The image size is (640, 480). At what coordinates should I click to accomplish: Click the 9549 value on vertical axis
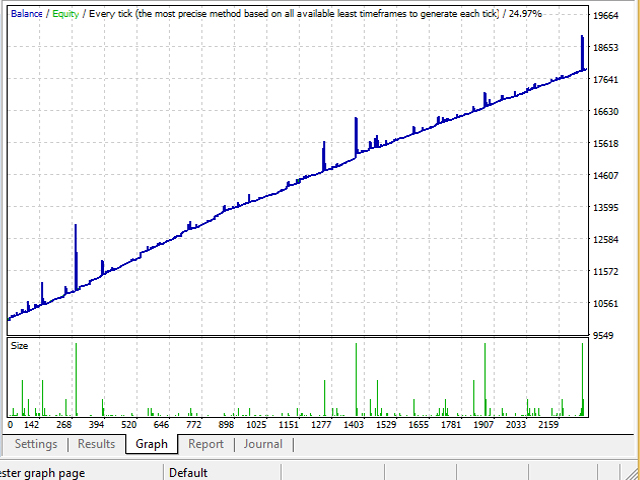click(603, 336)
